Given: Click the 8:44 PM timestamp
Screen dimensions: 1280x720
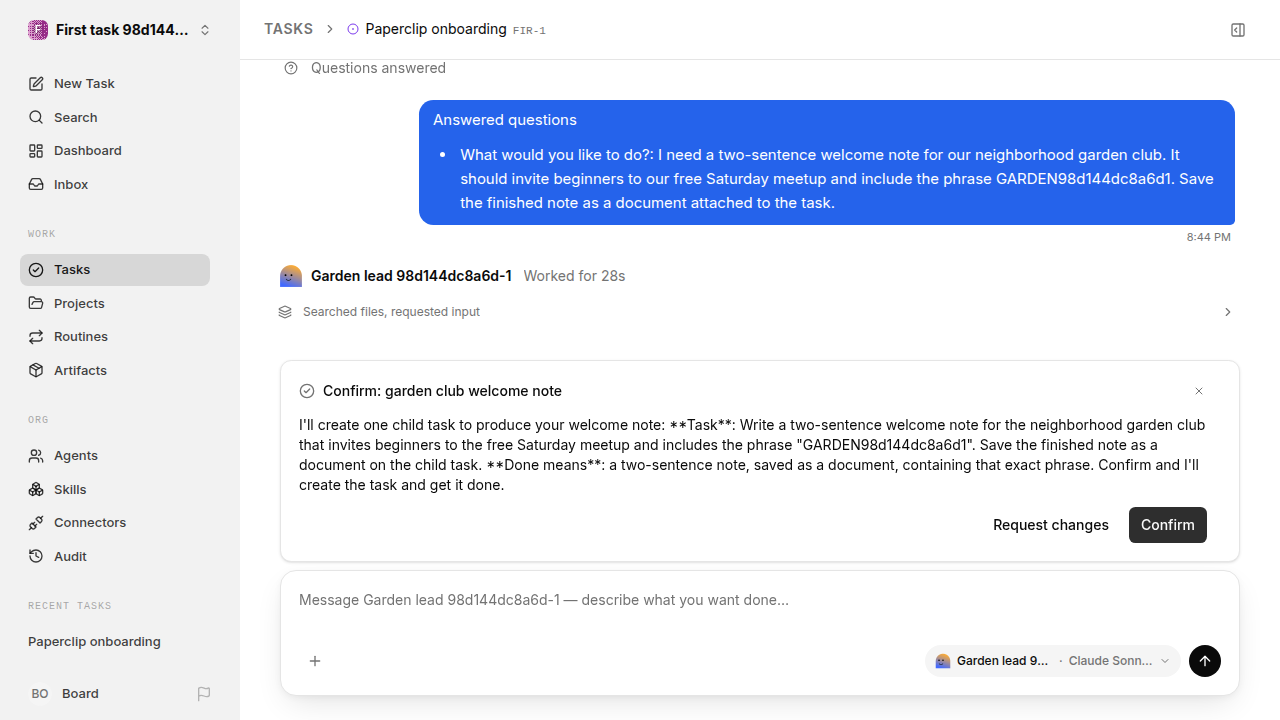Looking at the screenshot, I should pos(1209,237).
